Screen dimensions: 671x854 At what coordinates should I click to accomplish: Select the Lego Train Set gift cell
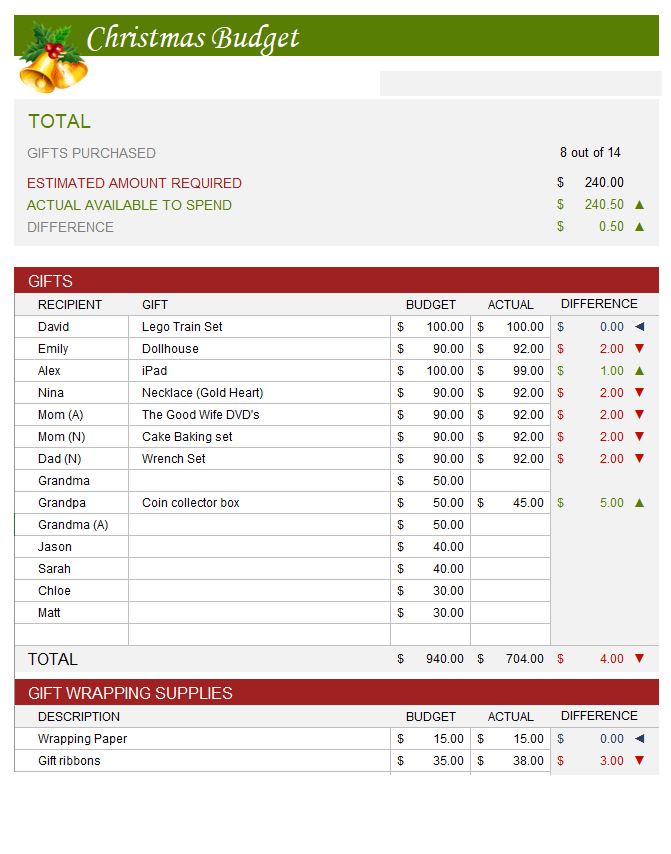(259, 327)
